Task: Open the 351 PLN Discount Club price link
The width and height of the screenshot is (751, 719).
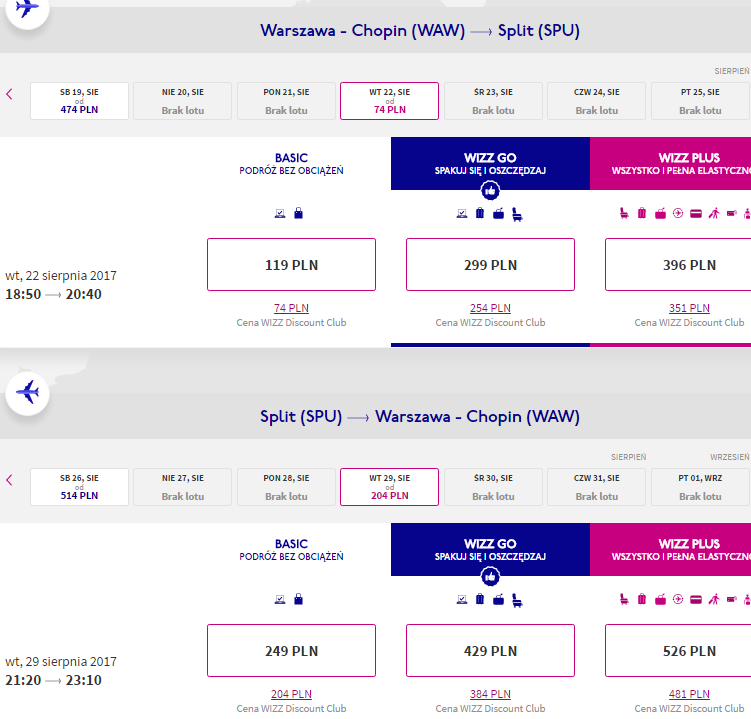Action: click(x=689, y=308)
